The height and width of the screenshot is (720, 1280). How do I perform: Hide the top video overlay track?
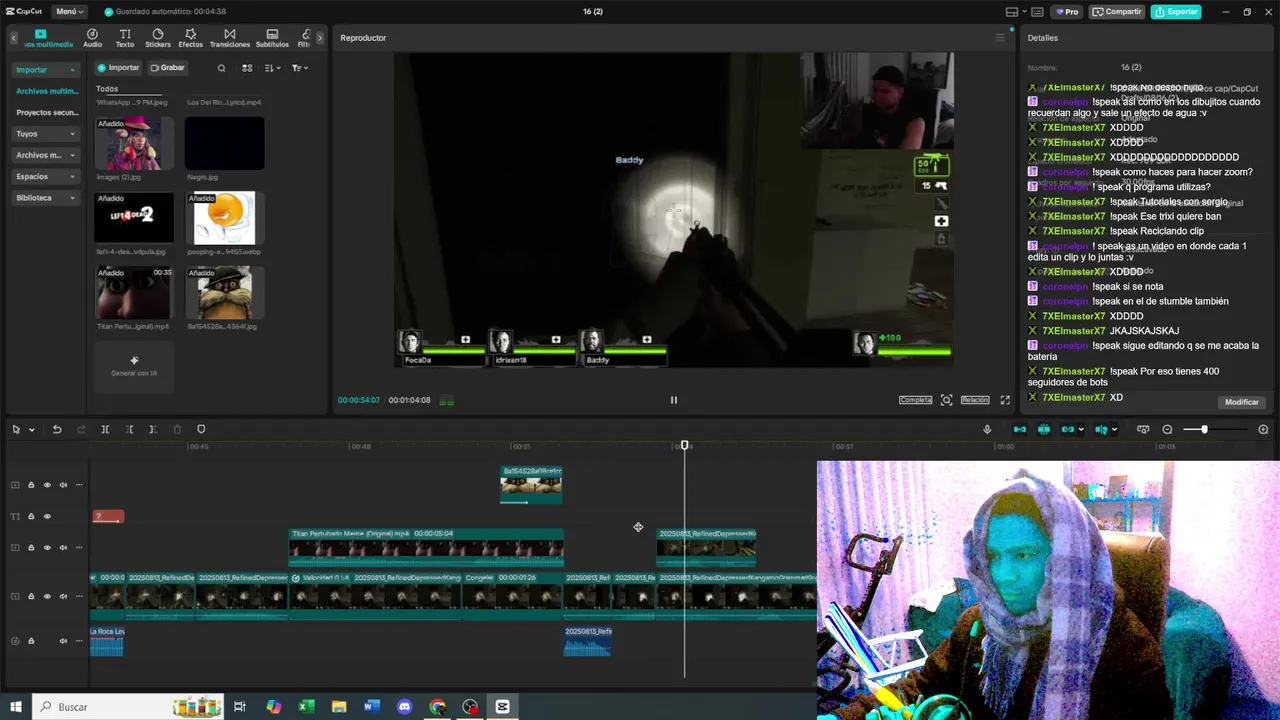click(47, 485)
